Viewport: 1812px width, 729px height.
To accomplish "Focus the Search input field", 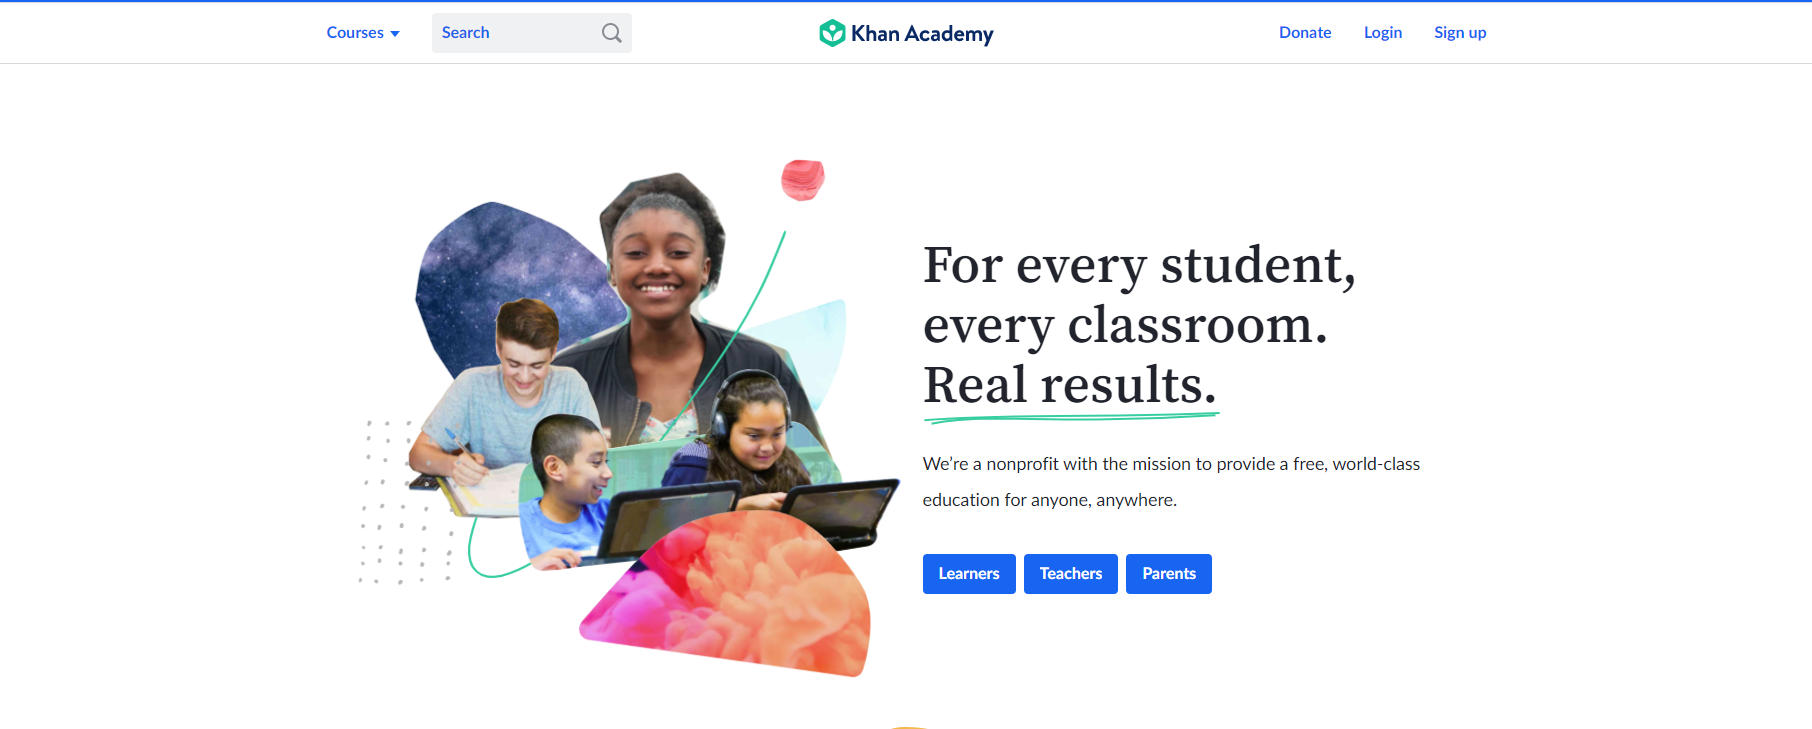I will coord(532,33).
